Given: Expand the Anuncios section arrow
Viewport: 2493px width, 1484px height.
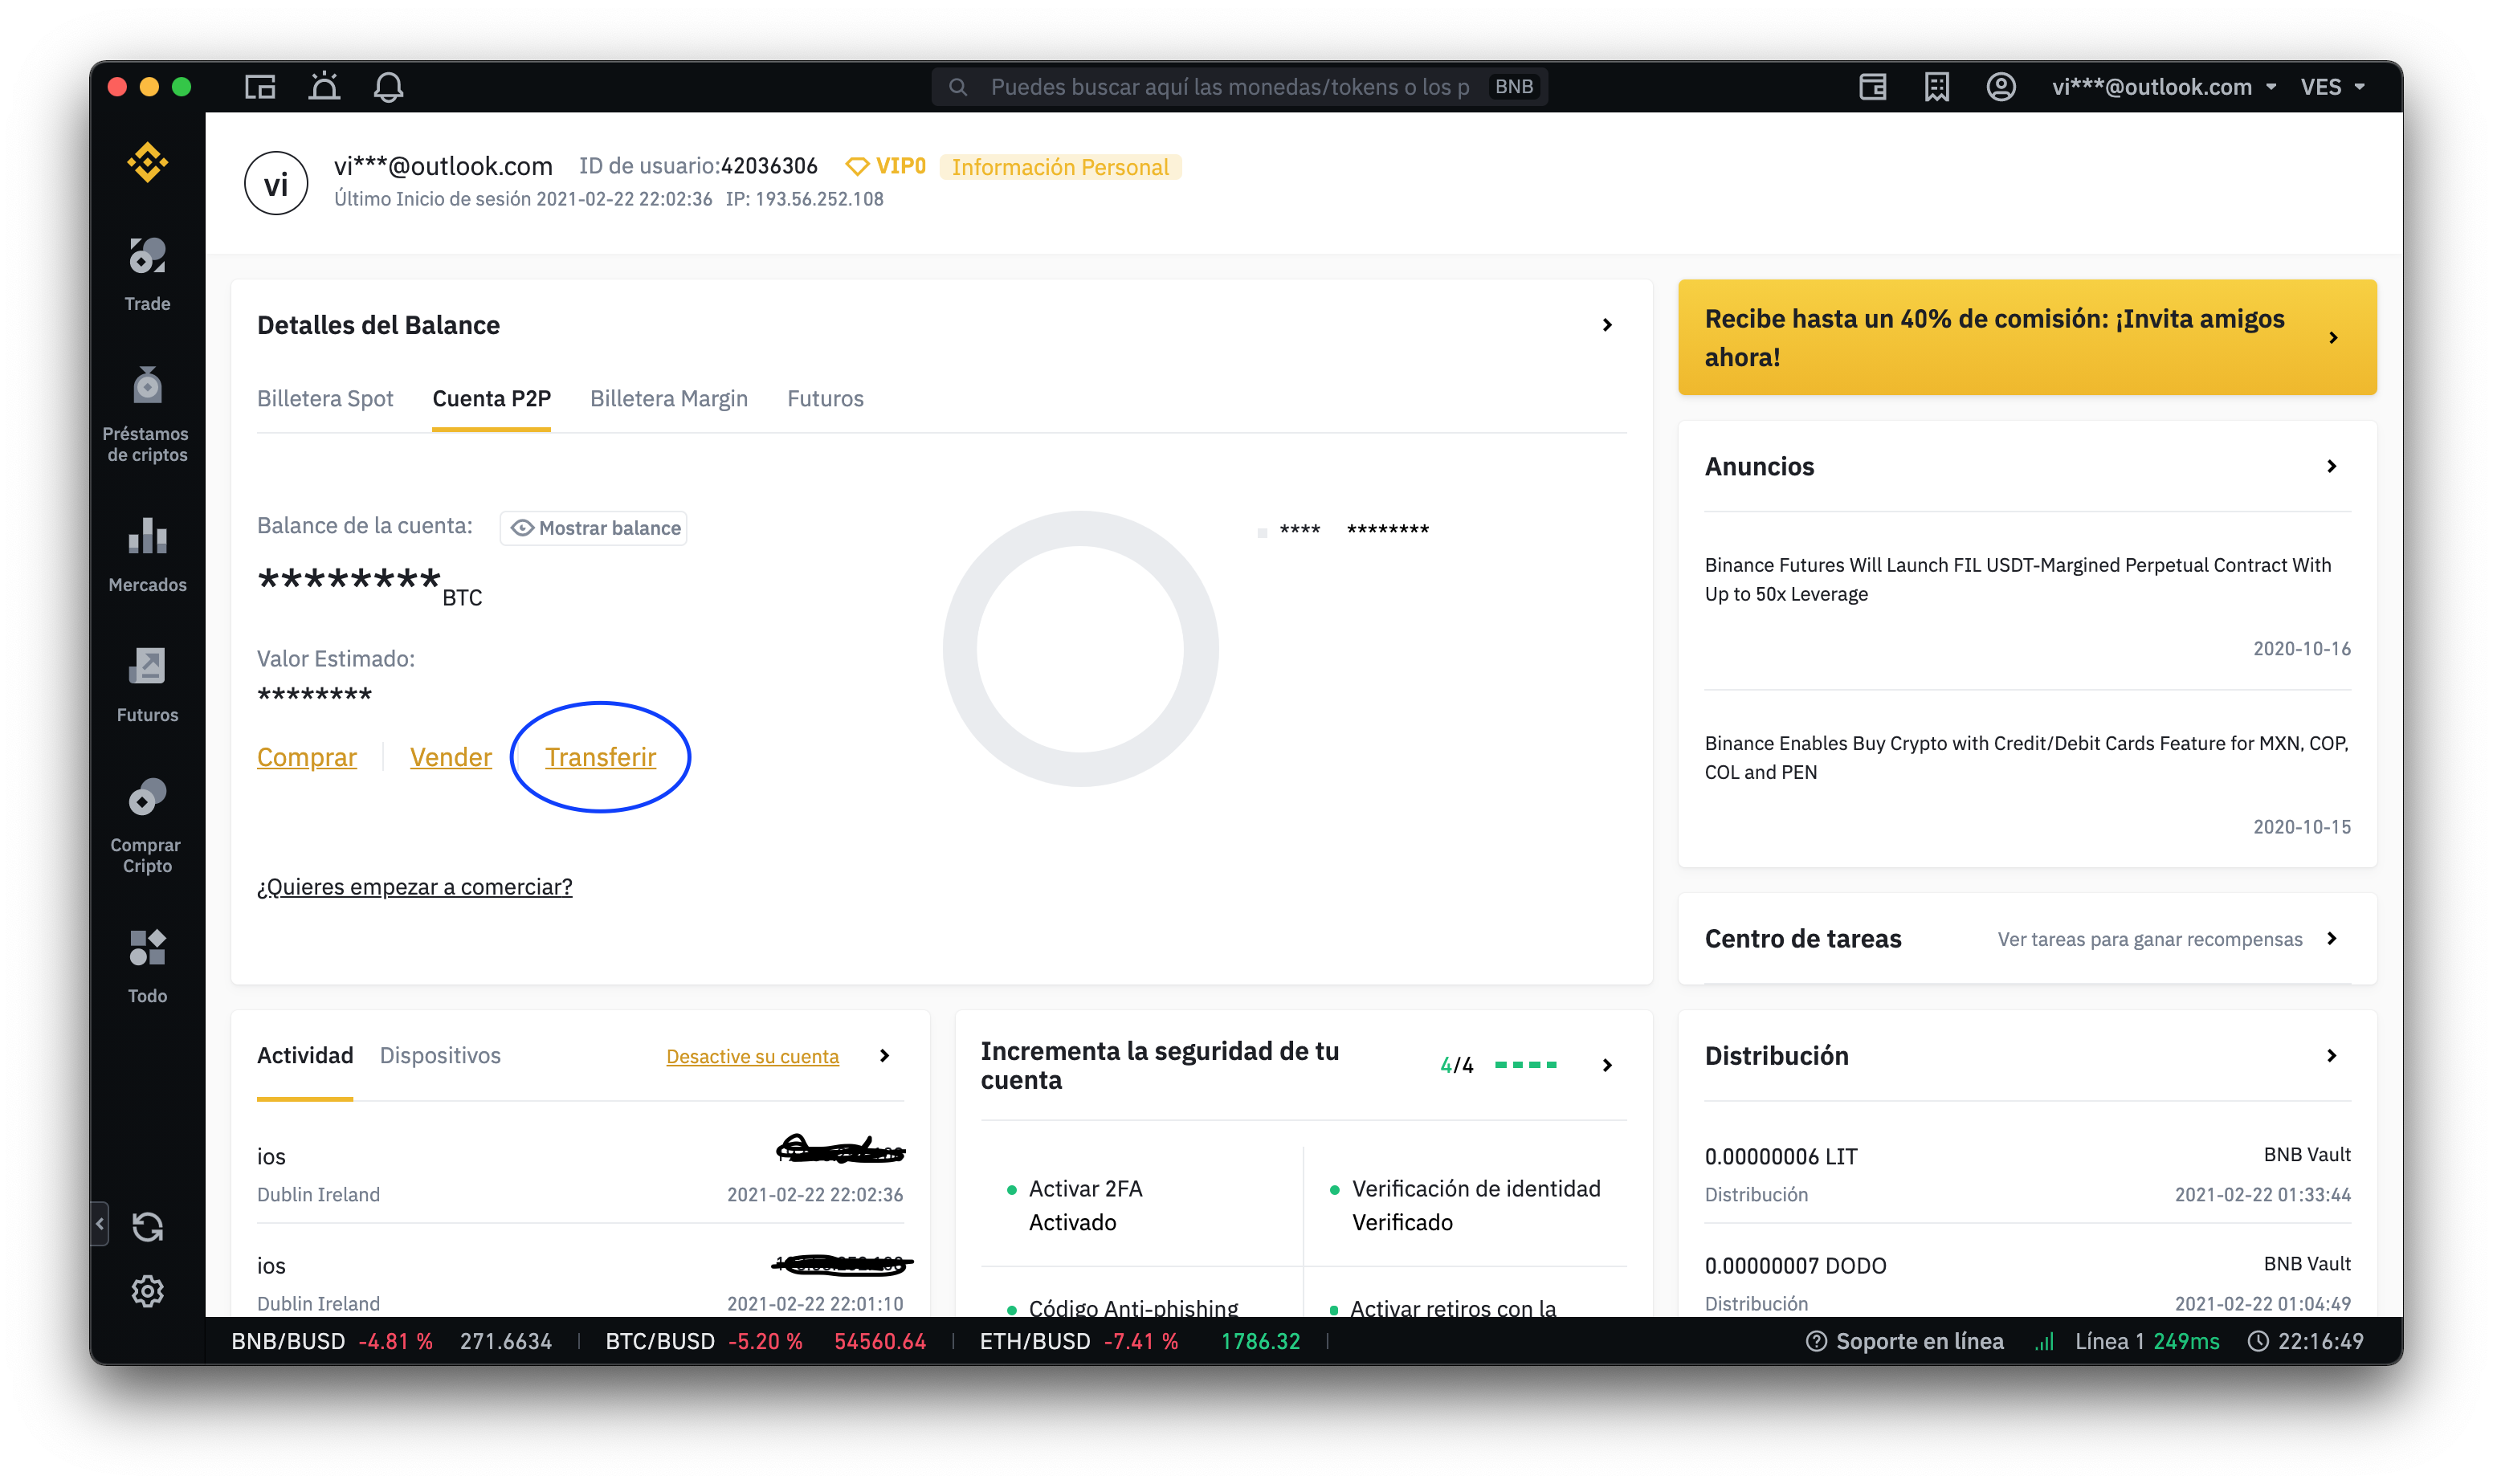Looking at the screenshot, I should pyautogui.click(x=2331, y=467).
